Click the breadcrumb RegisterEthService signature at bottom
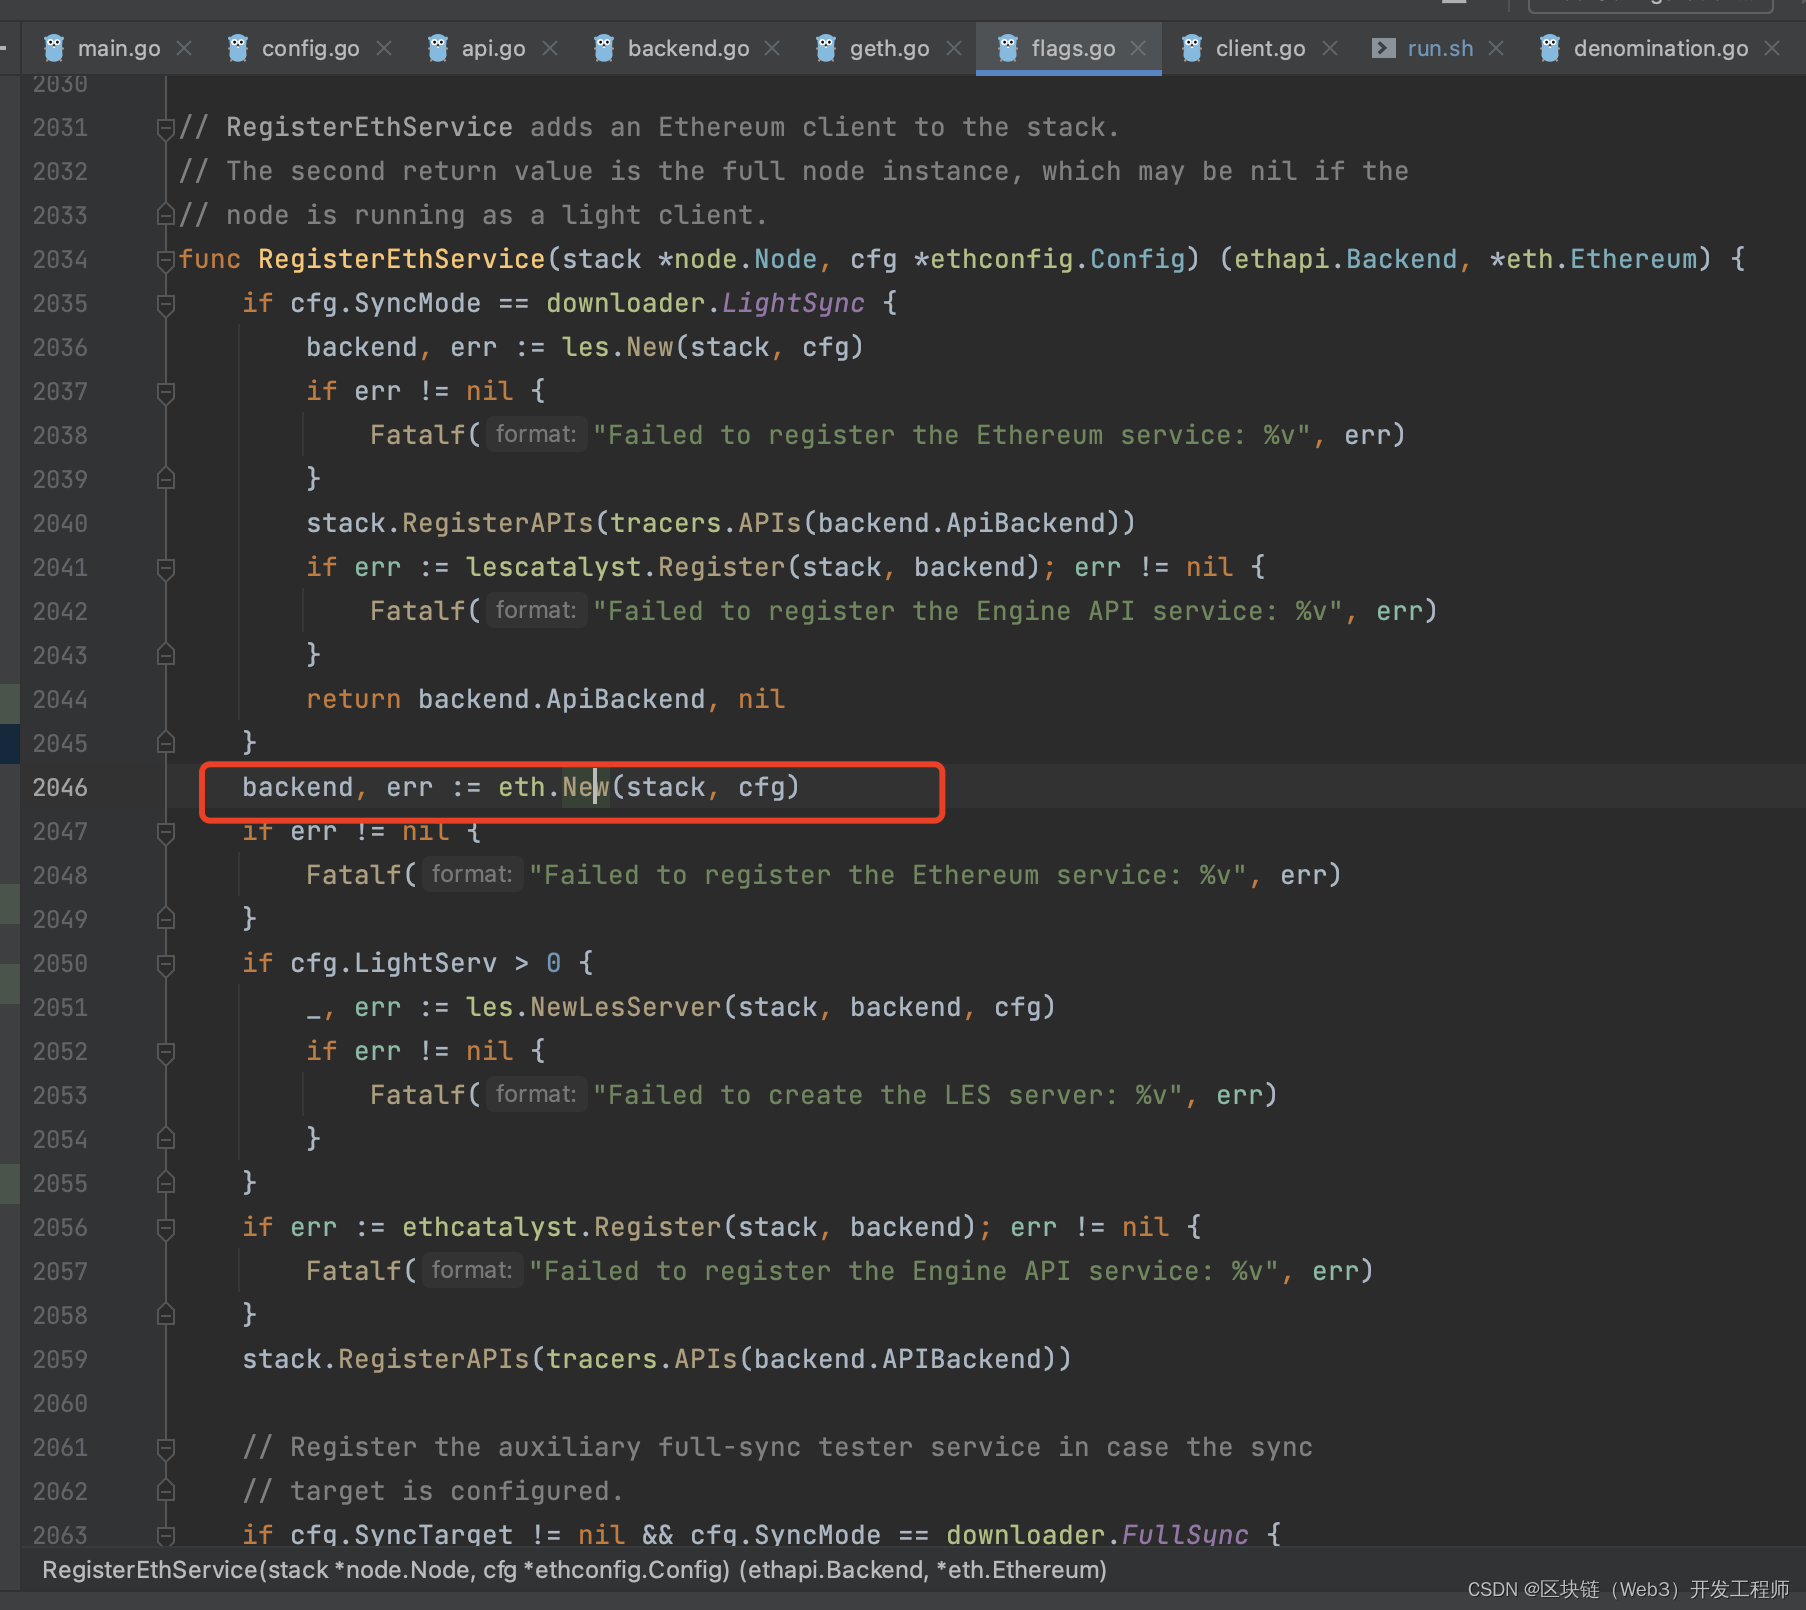Viewport: 1806px width, 1610px height. pyautogui.click(x=574, y=1570)
